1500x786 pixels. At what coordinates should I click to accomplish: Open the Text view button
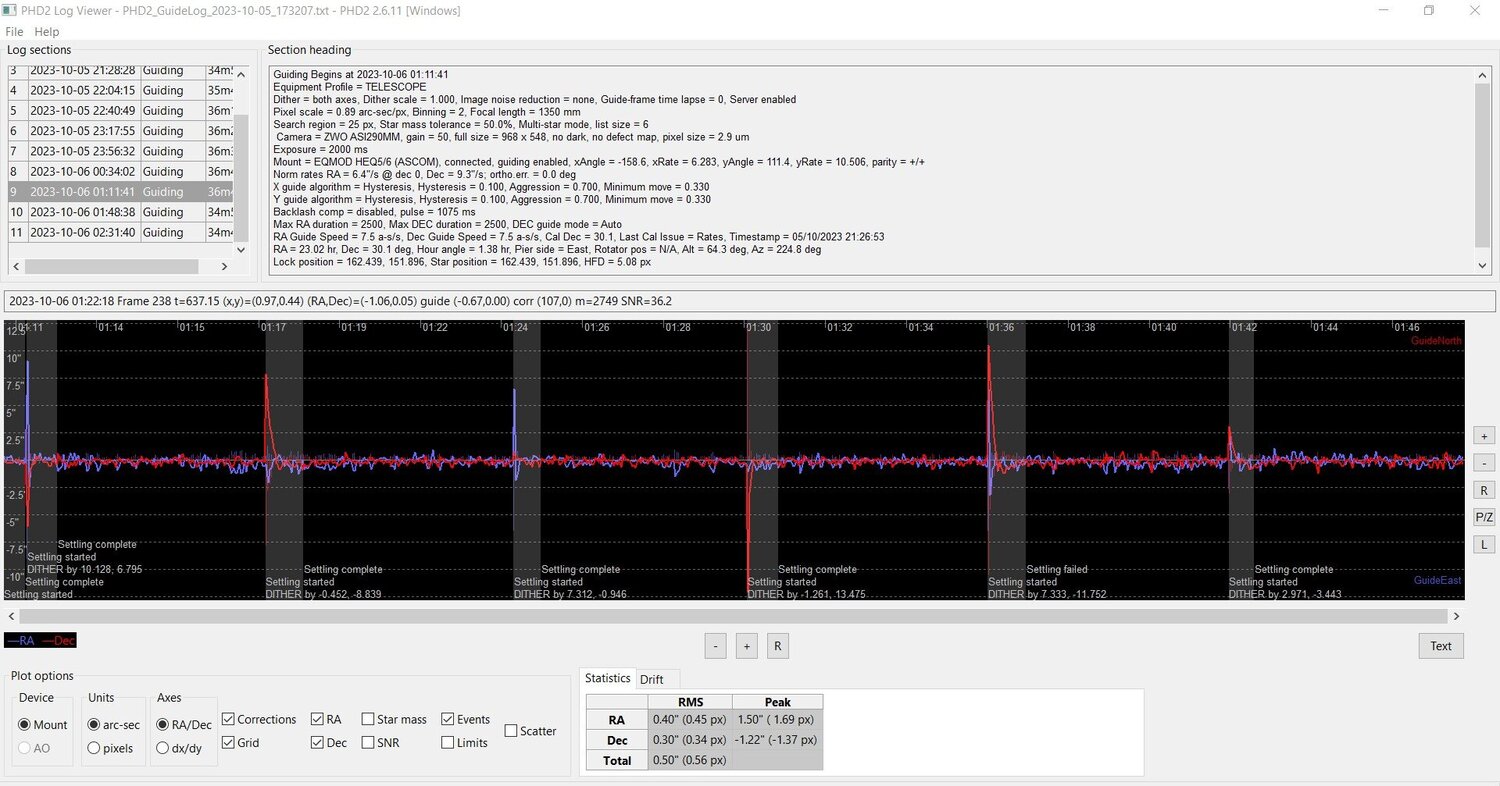[1441, 646]
